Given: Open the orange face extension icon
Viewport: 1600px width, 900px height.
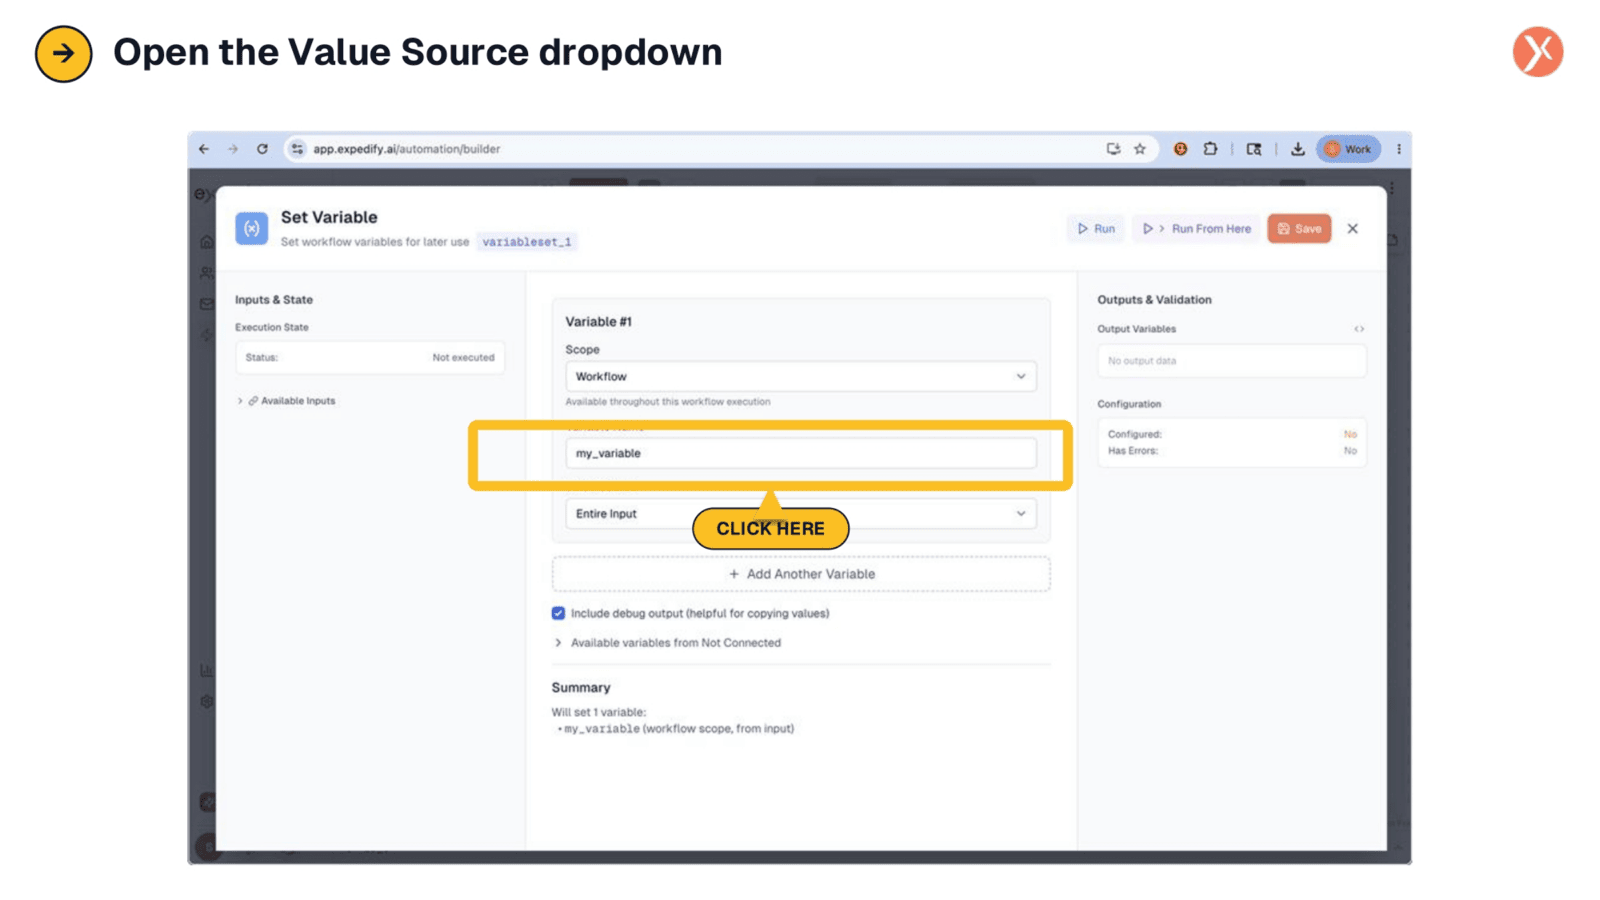Looking at the screenshot, I should [x=1180, y=149].
